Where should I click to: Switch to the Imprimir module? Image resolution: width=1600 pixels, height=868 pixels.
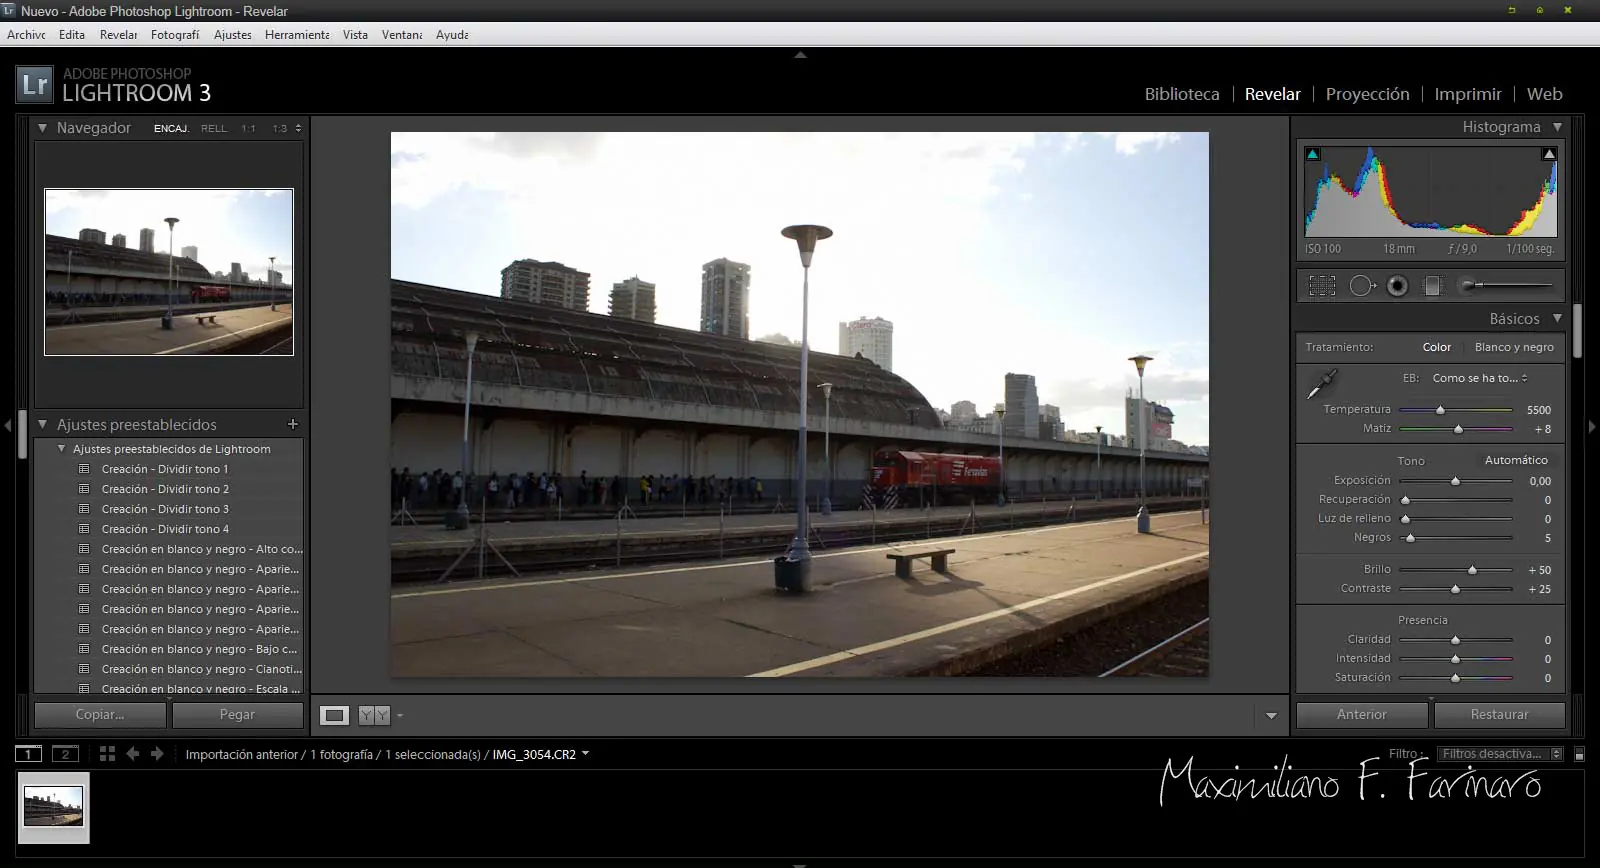1468,94
